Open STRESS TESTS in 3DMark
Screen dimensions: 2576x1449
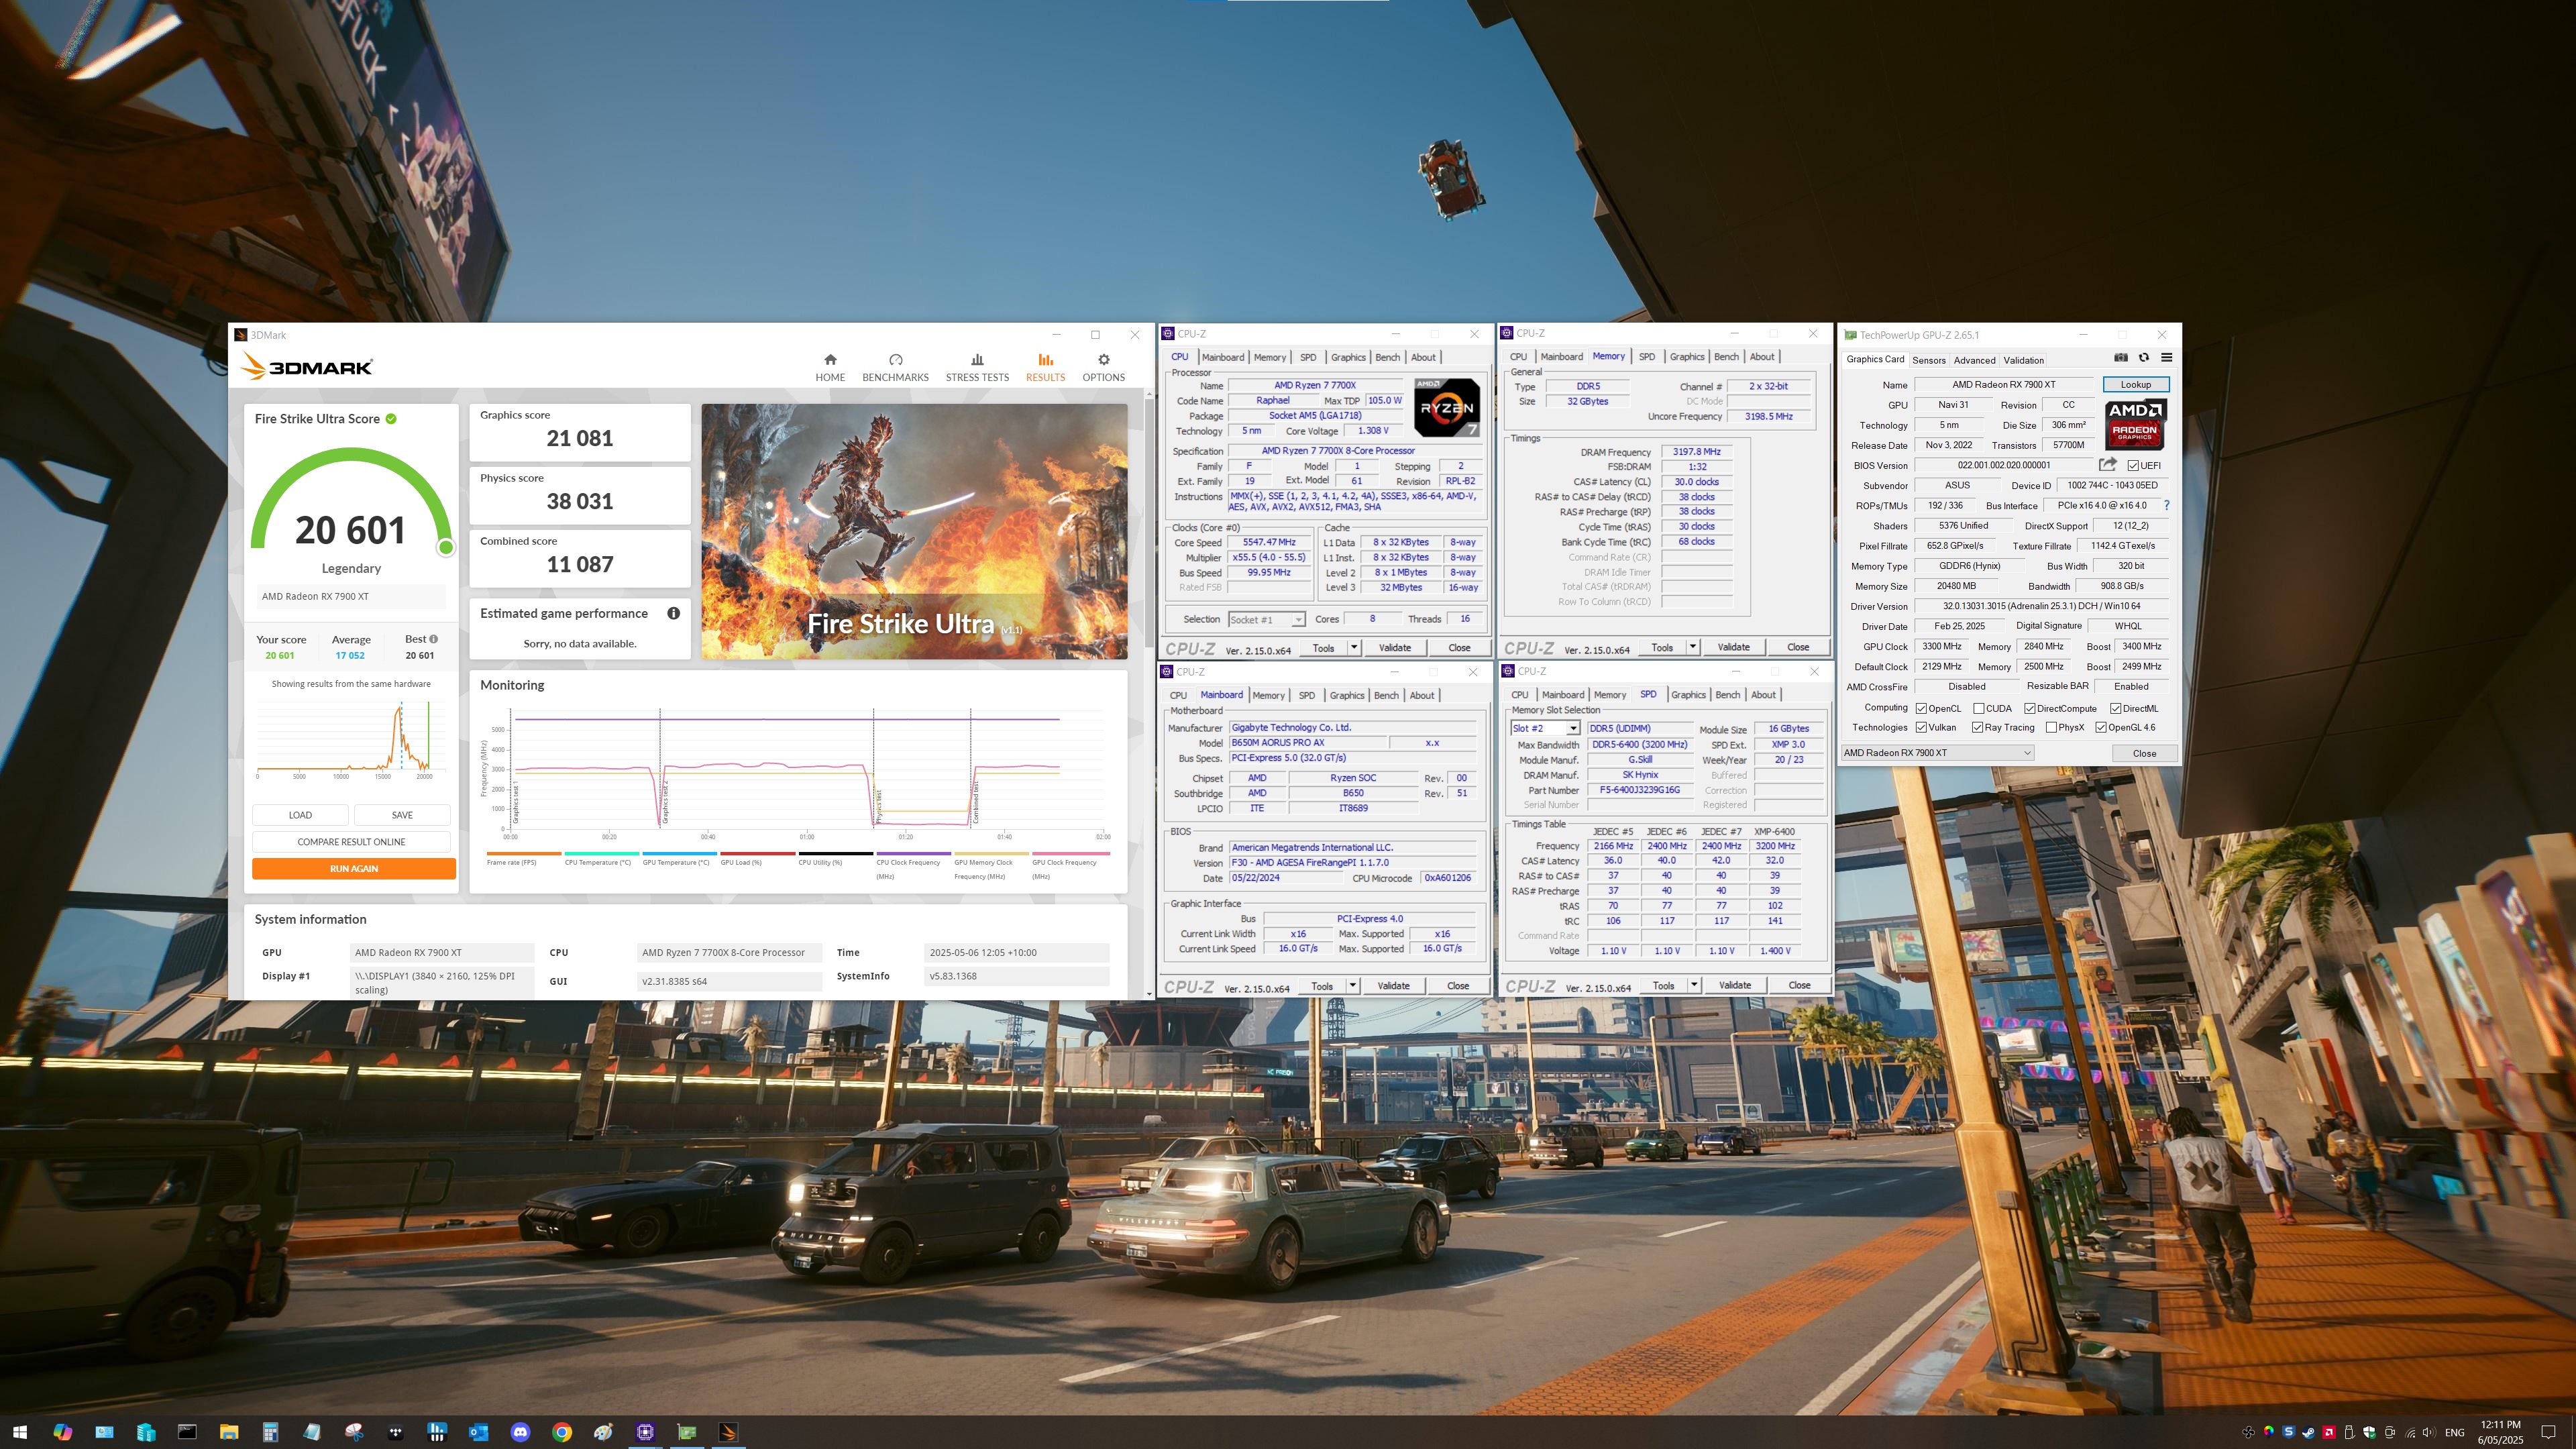(977, 367)
